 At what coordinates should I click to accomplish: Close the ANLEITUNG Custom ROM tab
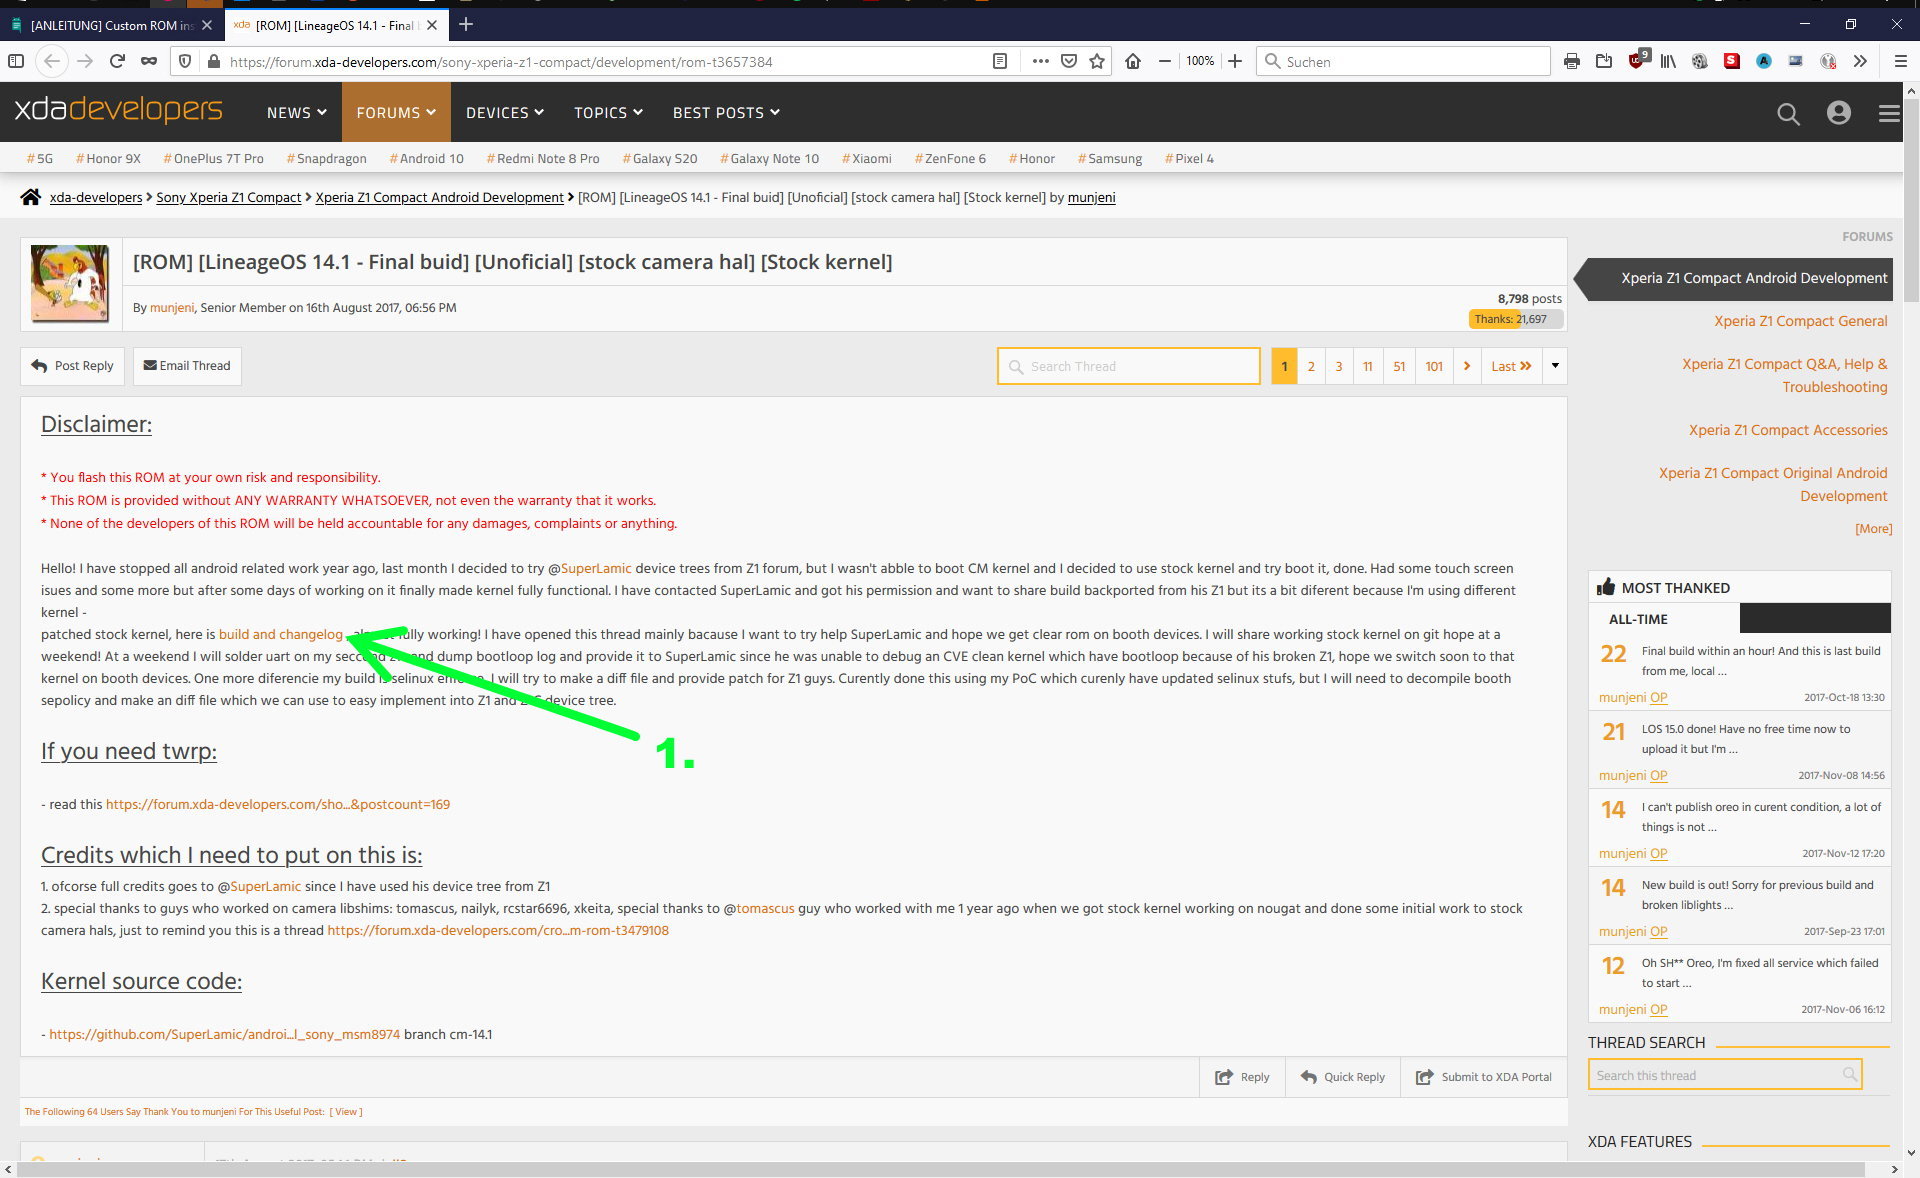(207, 25)
